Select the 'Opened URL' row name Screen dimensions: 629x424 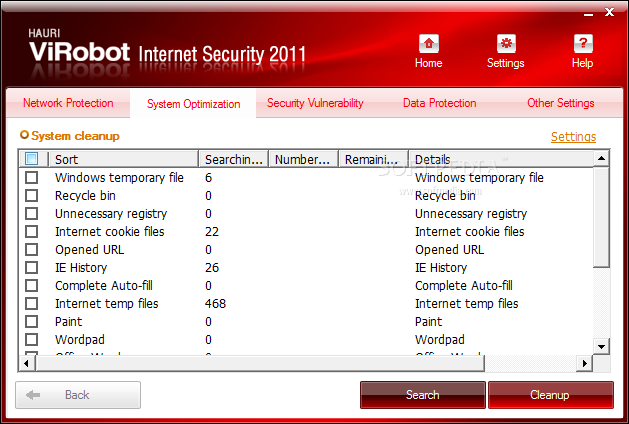[89, 250]
